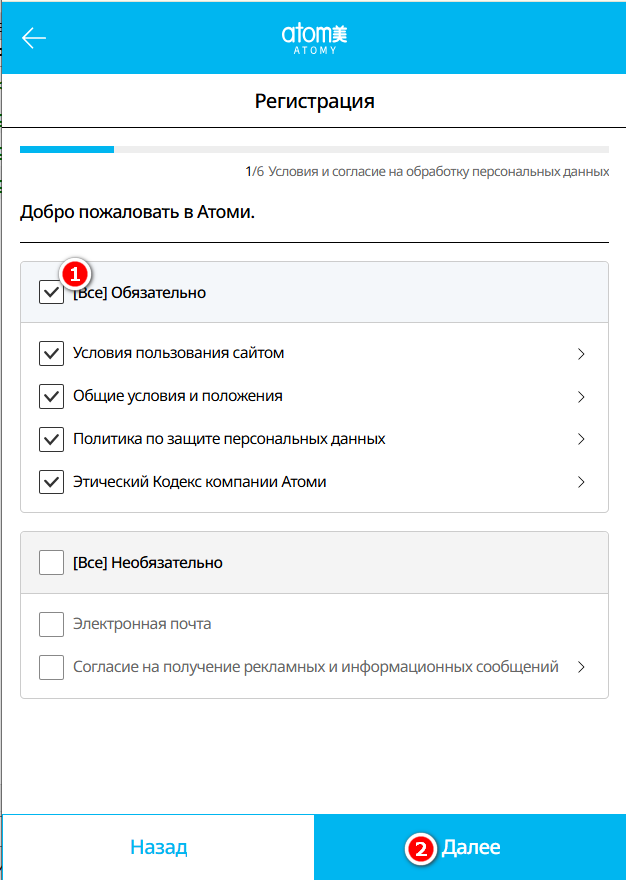Toggle Политика по защите персональных данных checkbox
626x880 pixels.
(51, 439)
